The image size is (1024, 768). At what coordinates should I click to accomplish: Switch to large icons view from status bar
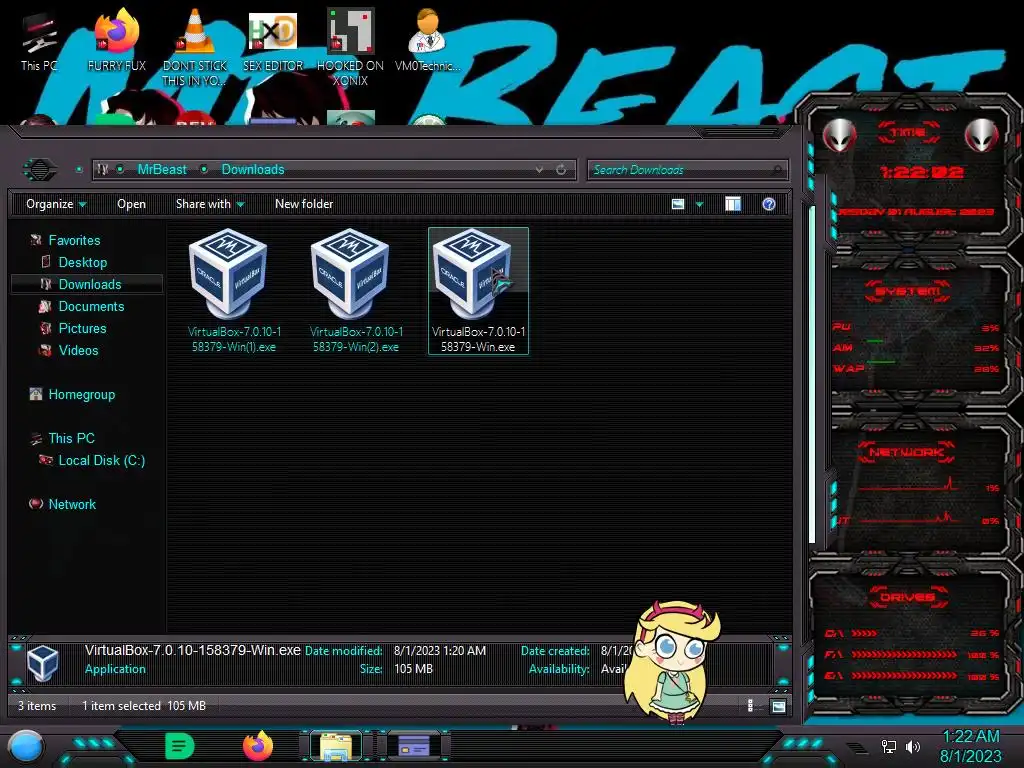778,706
